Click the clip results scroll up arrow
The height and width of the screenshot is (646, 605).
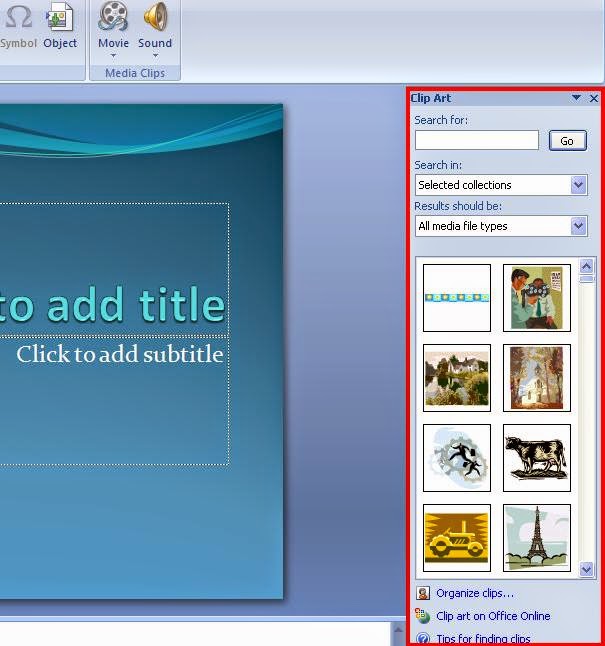(x=586, y=266)
